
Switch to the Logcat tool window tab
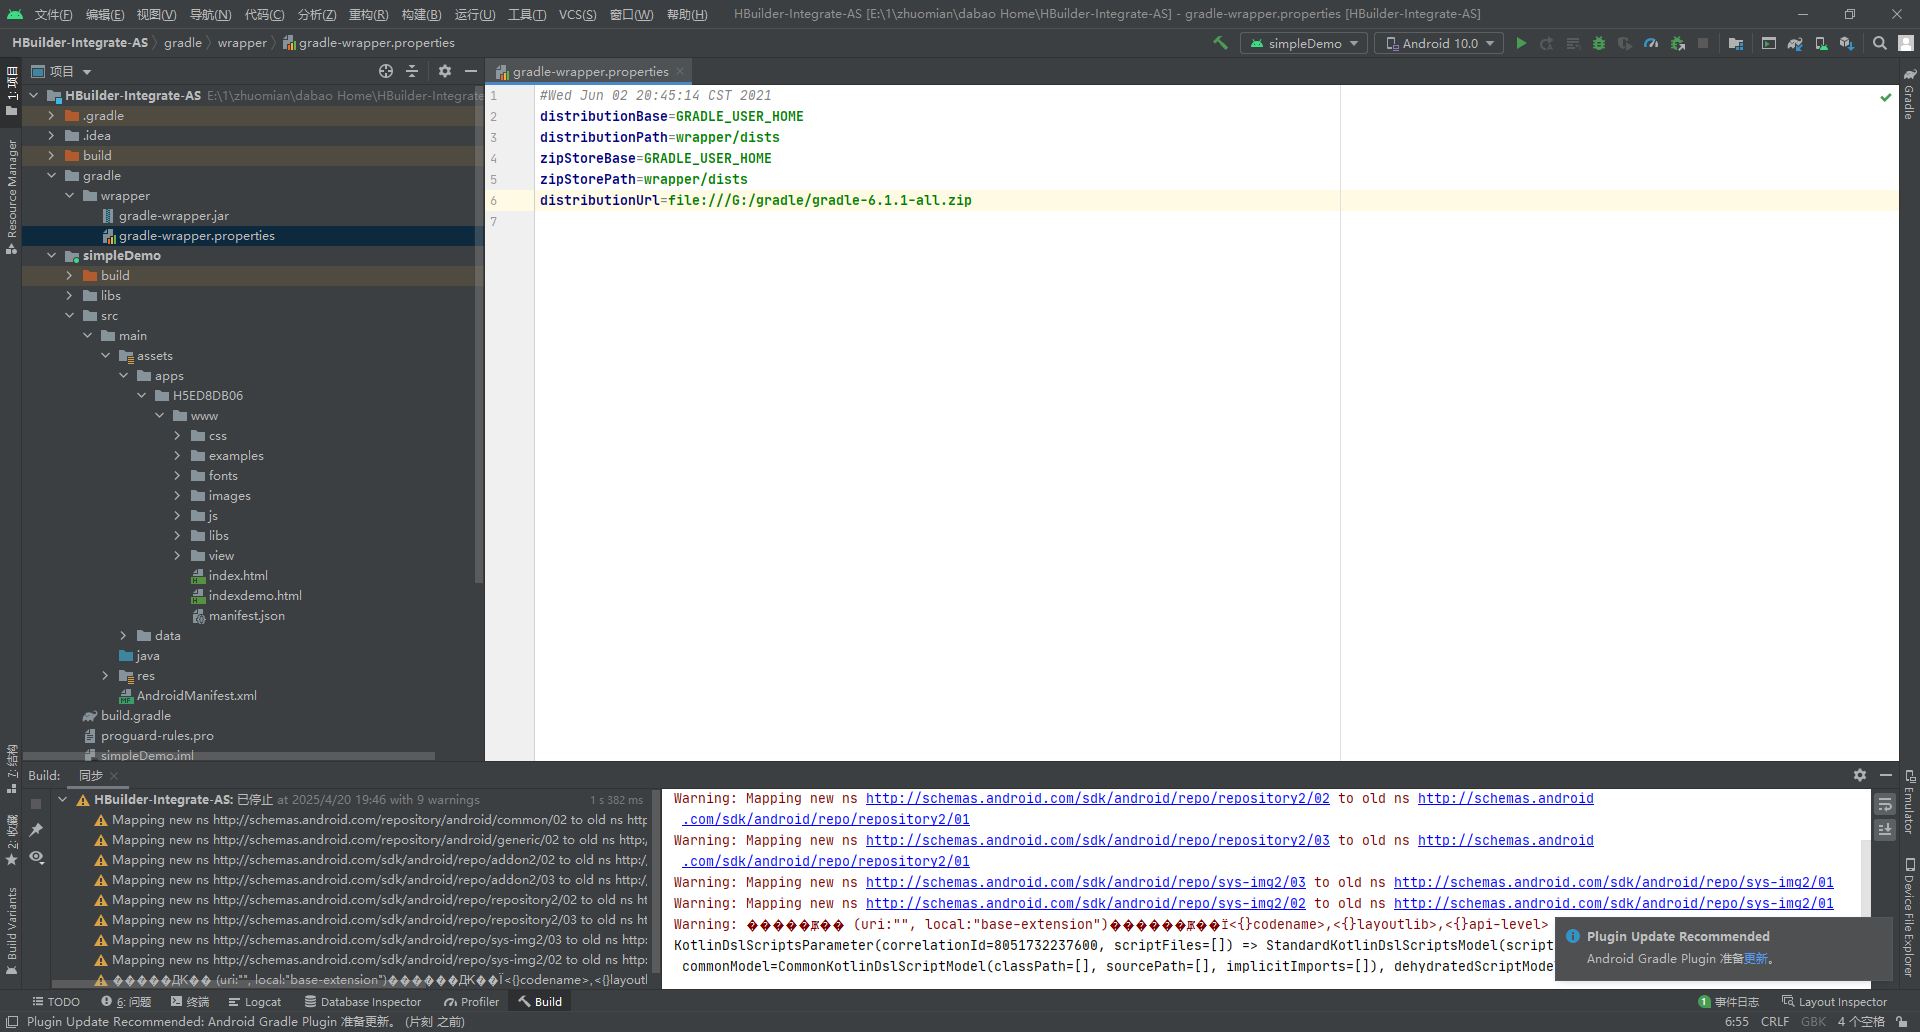pyautogui.click(x=255, y=1002)
